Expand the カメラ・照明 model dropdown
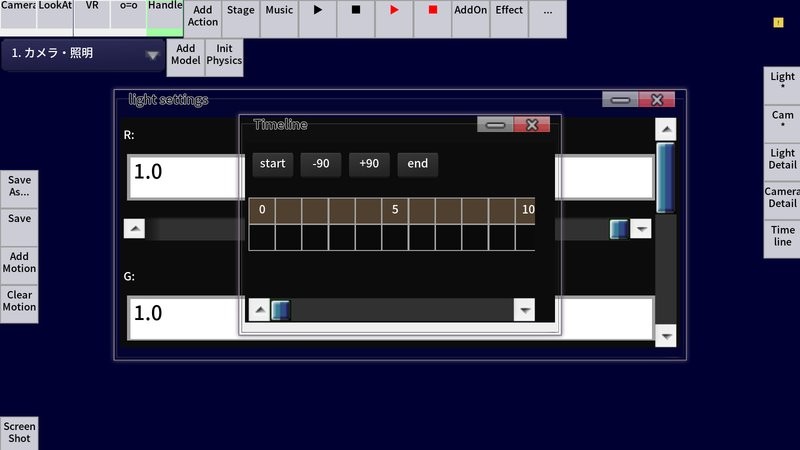The width and height of the screenshot is (800, 450). tap(83, 55)
